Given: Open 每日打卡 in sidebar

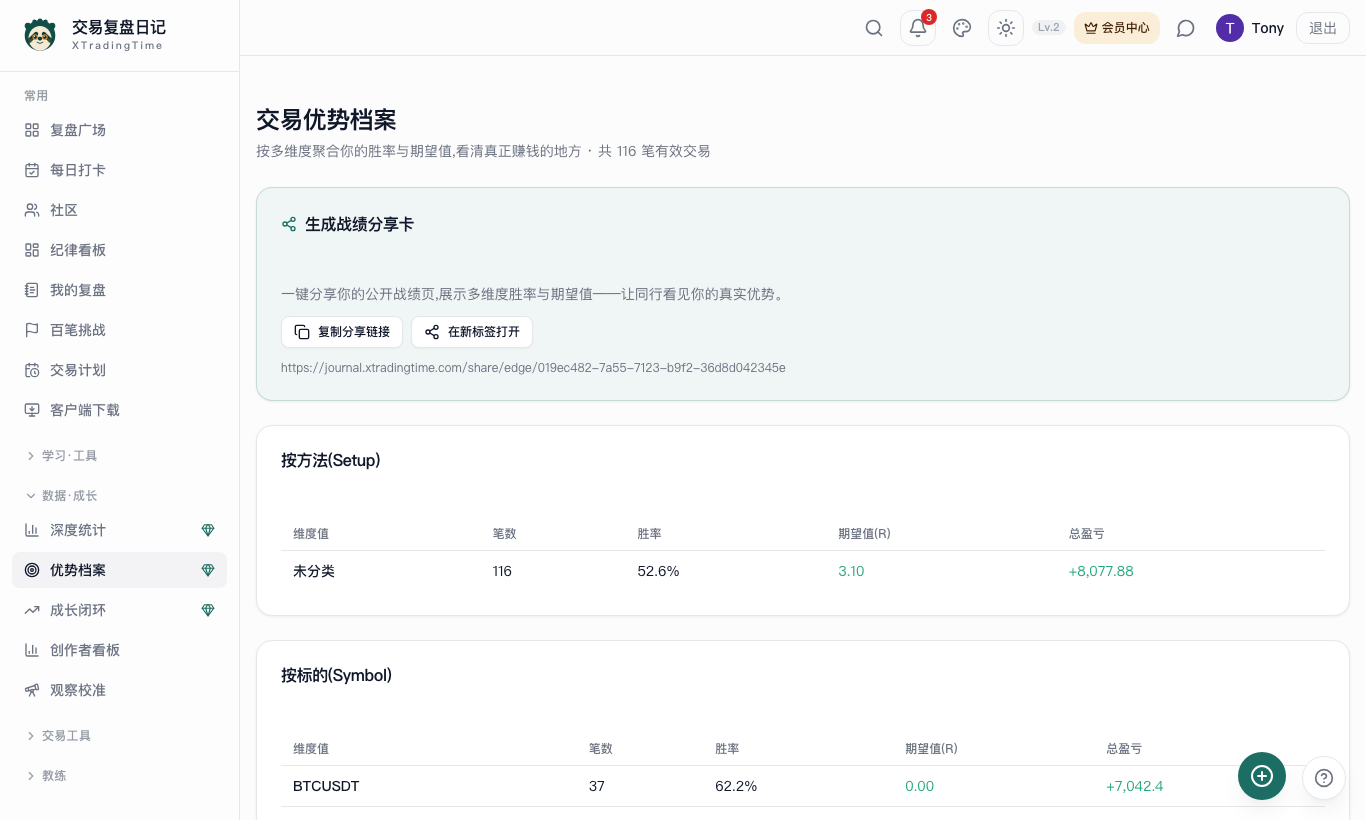Looking at the screenshot, I should pyautogui.click(x=119, y=170).
